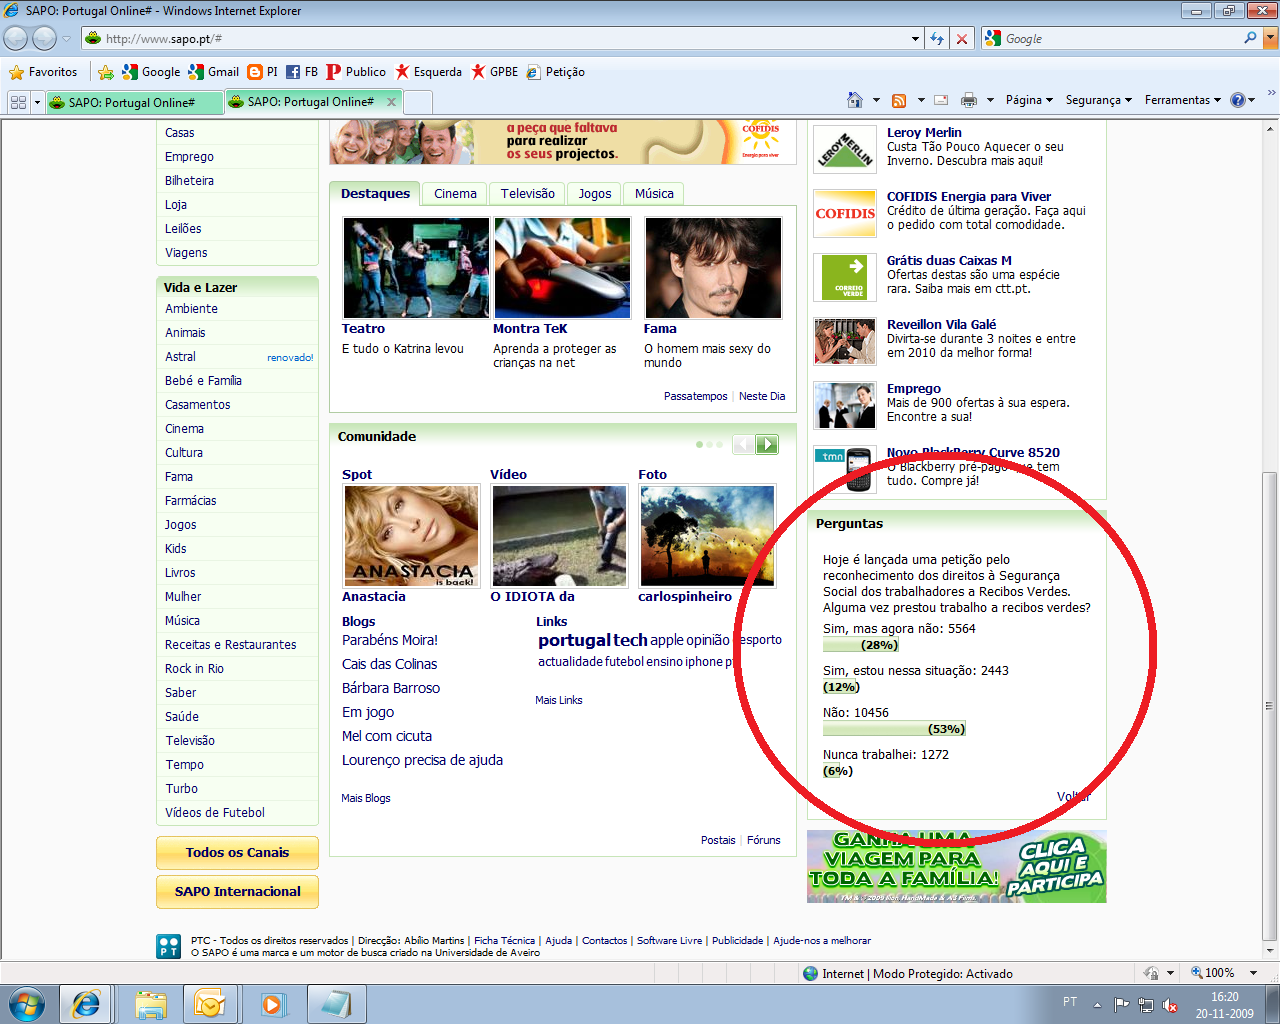Open the Segurança menu dropdown

[x=1098, y=100]
